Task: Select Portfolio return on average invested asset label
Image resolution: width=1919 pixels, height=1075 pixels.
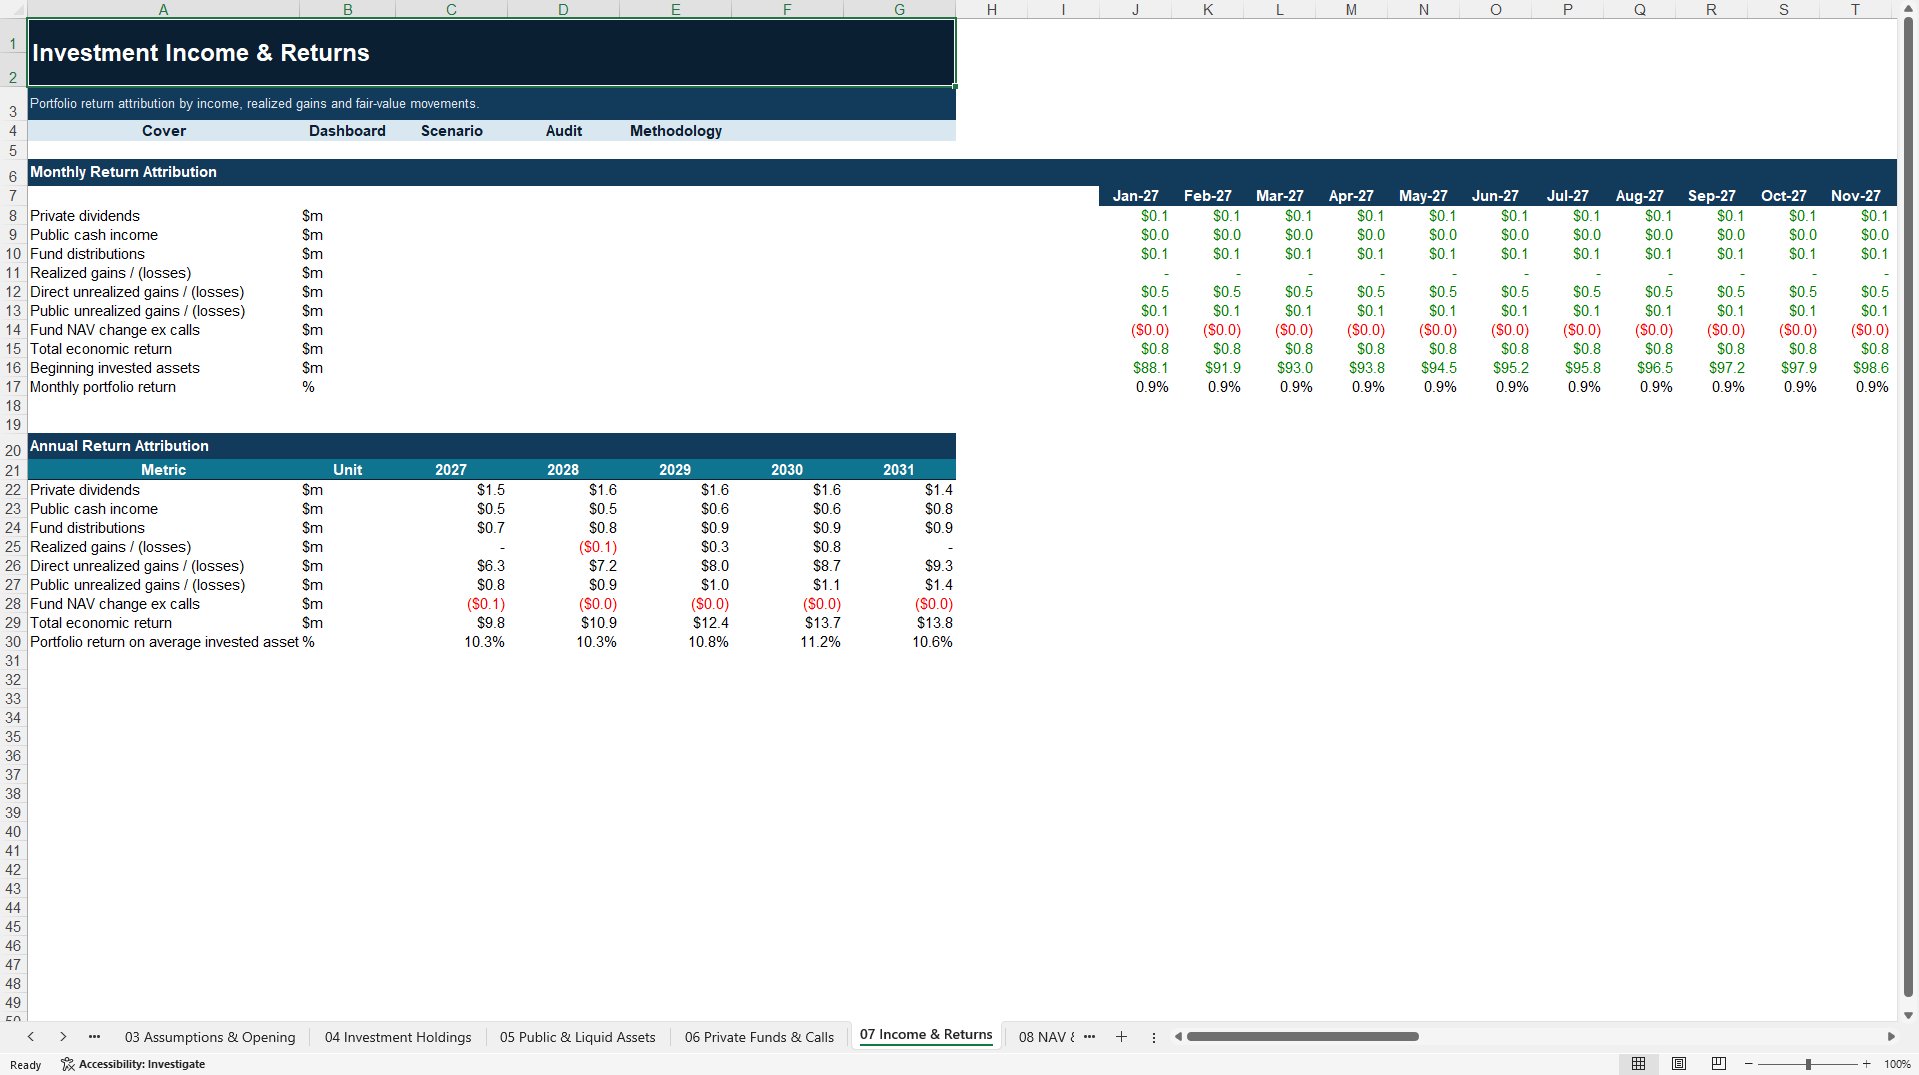Action: 164,642
